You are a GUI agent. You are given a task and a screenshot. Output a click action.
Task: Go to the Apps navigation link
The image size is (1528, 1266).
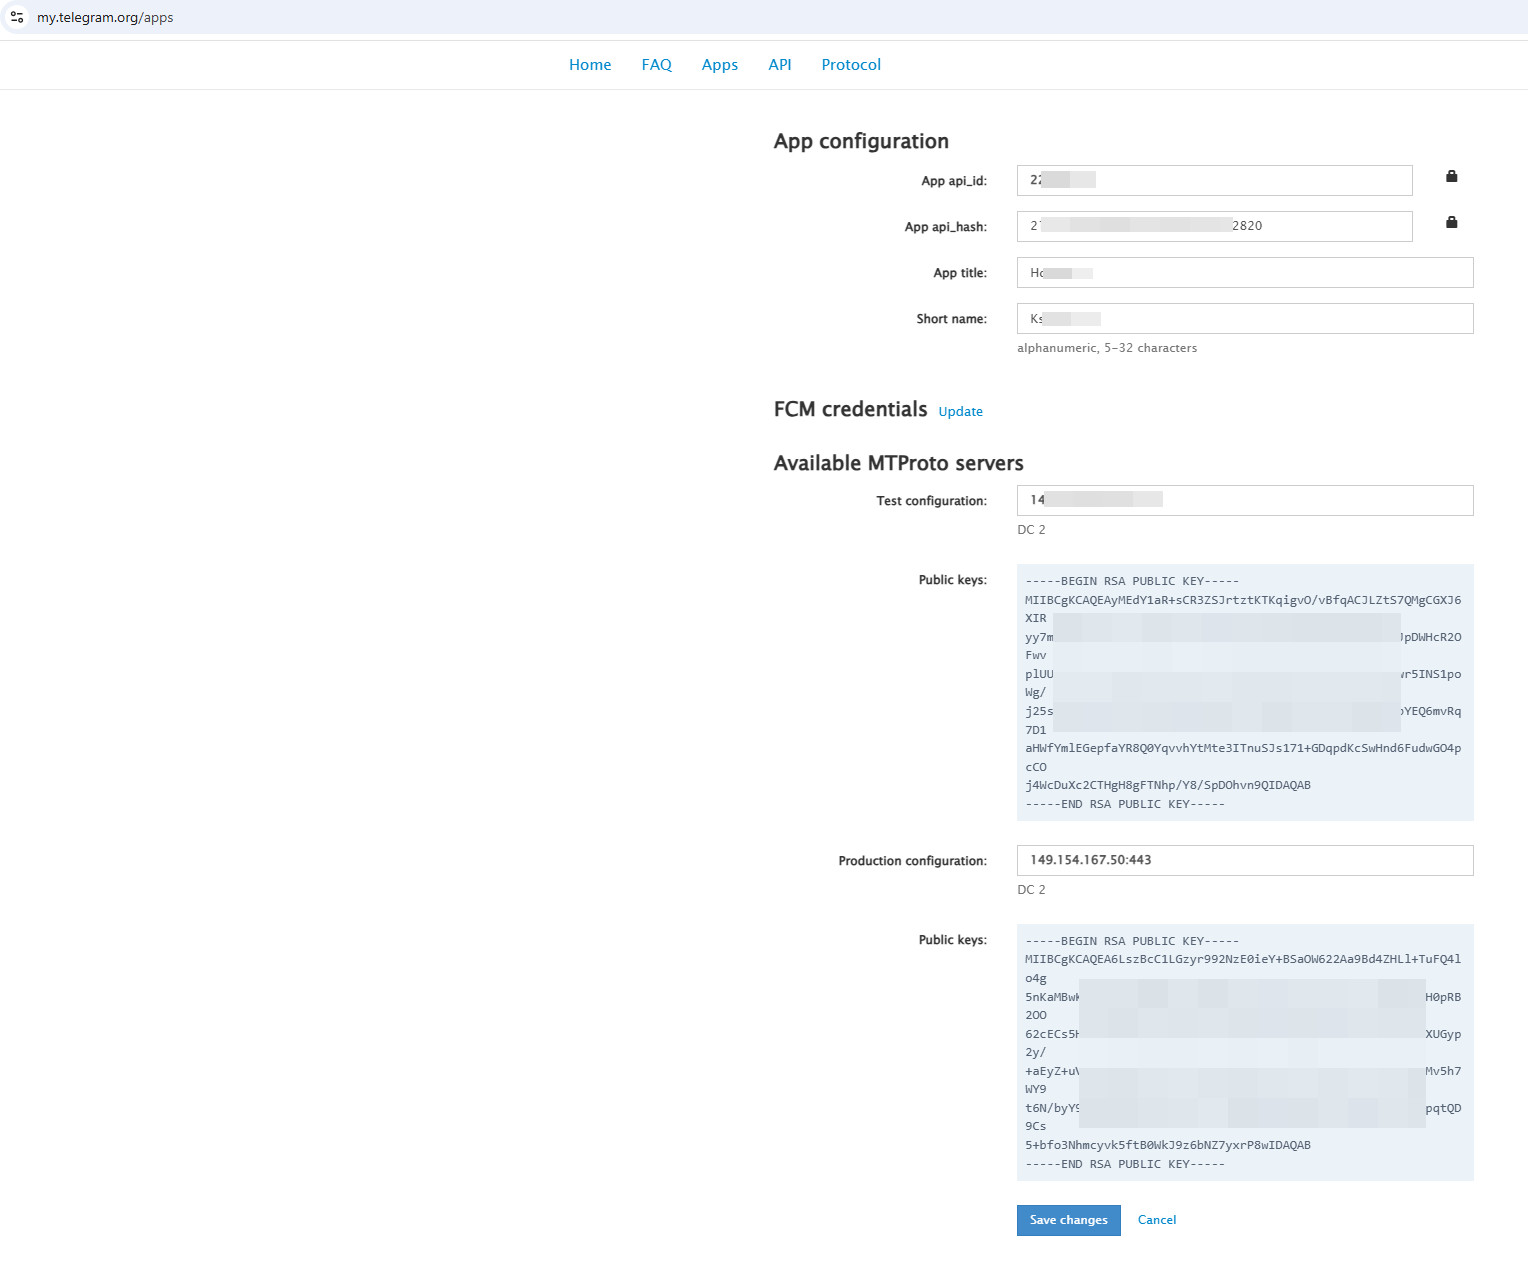720,65
